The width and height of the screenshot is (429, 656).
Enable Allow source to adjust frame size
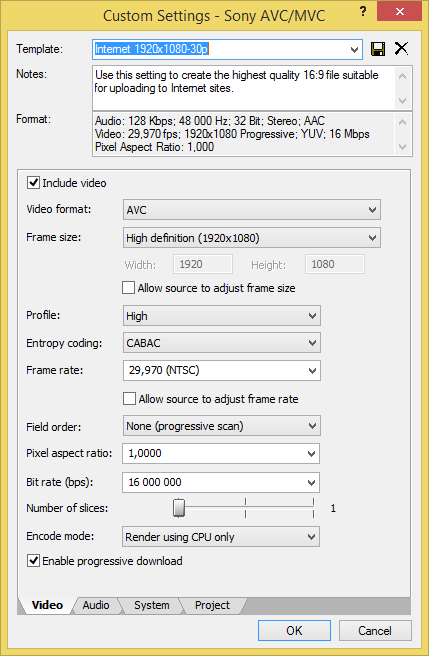coord(128,288)
